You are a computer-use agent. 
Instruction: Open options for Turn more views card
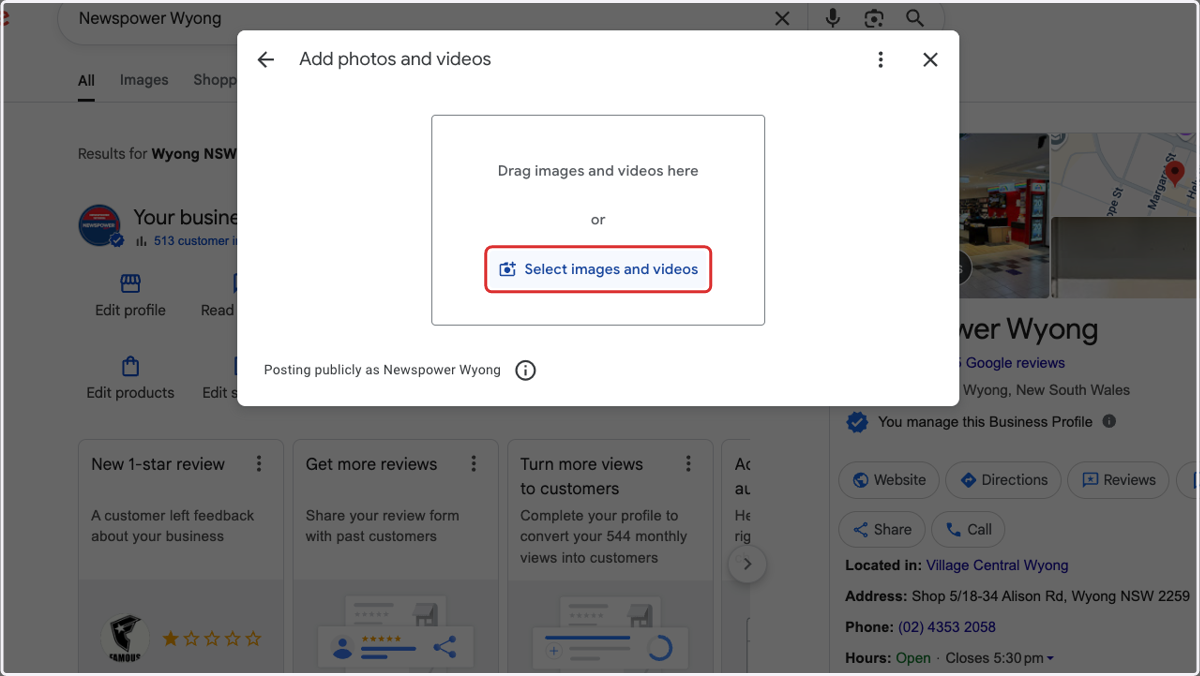pyautogui.click(x=688, y=464)
